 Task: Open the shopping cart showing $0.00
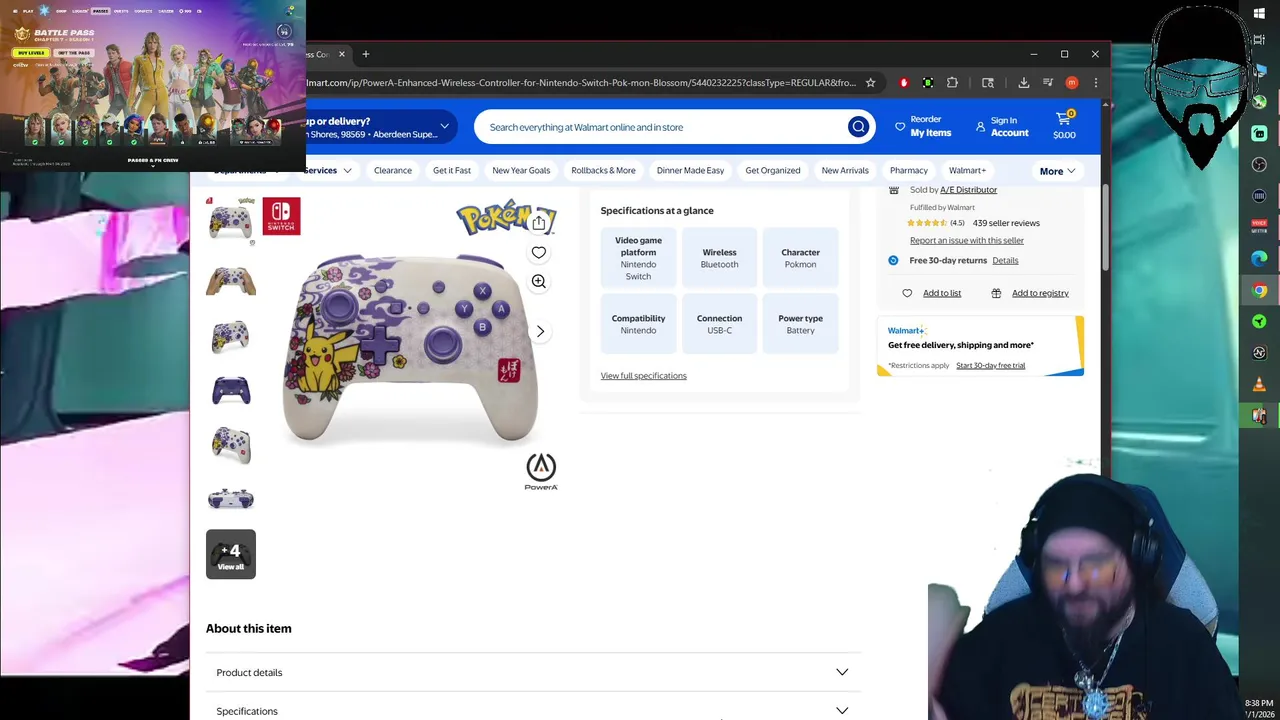tap(1064, 126)
